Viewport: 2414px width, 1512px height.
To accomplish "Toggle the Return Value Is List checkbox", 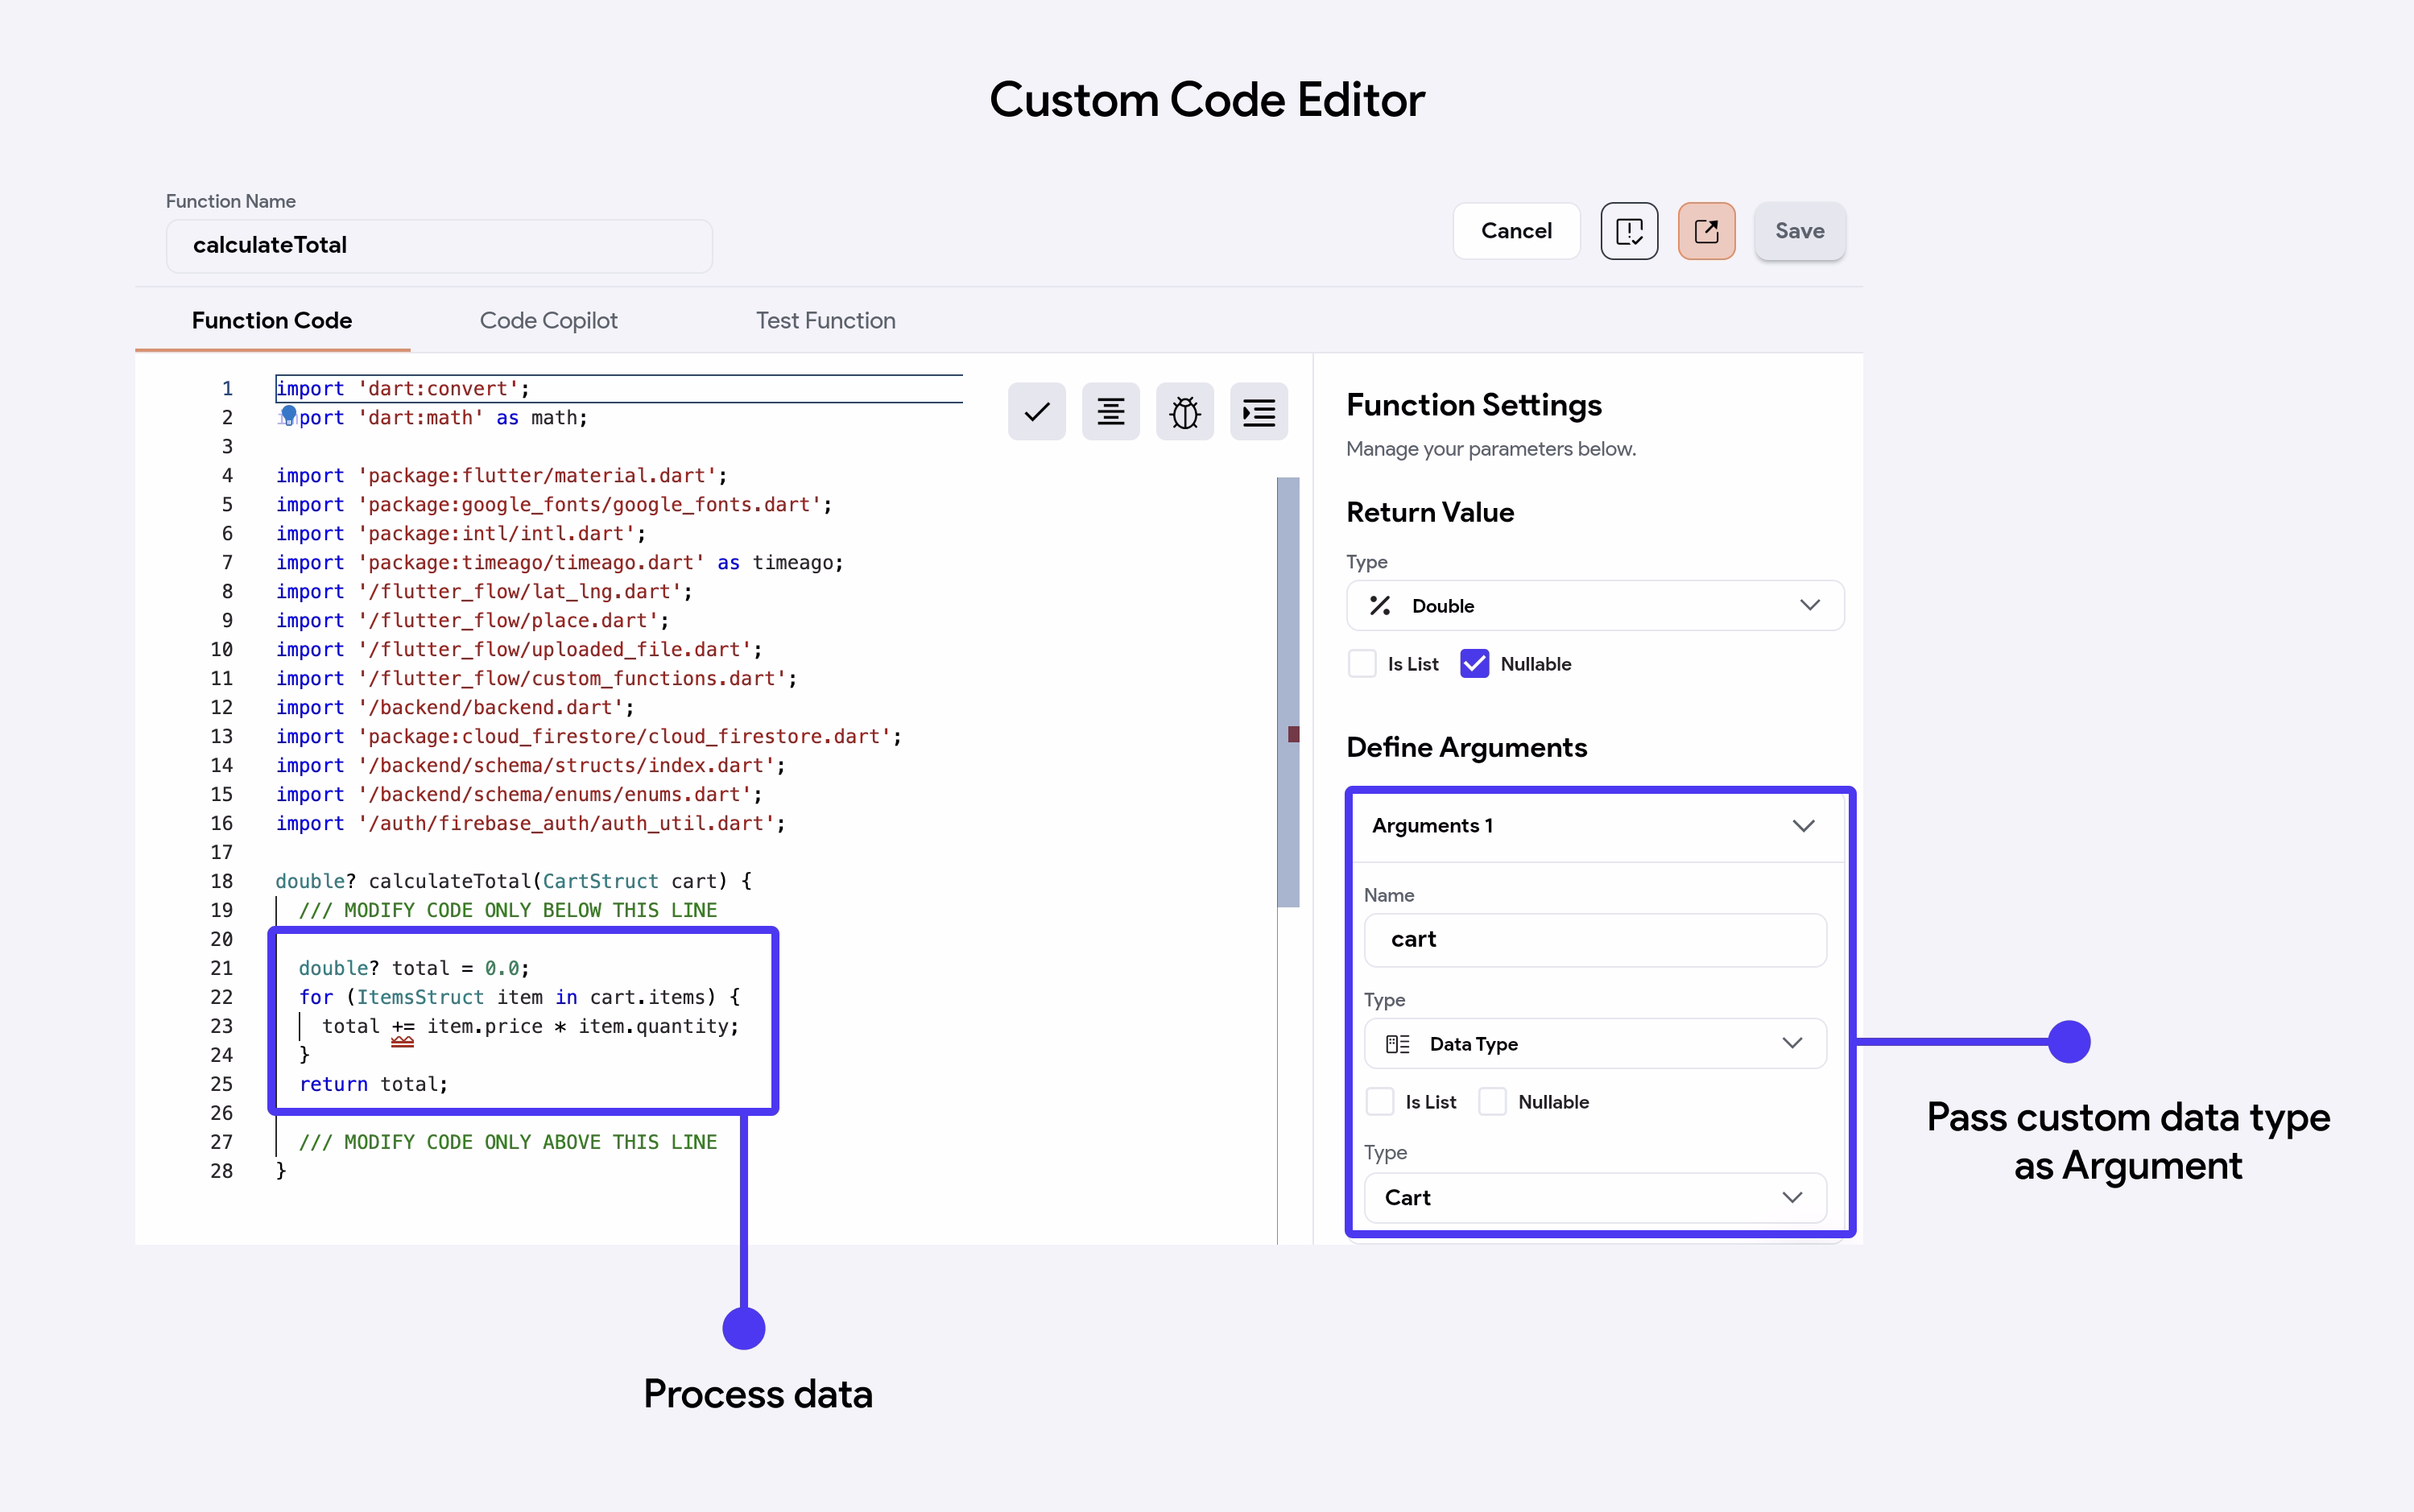I will (x=1362, y=664).
